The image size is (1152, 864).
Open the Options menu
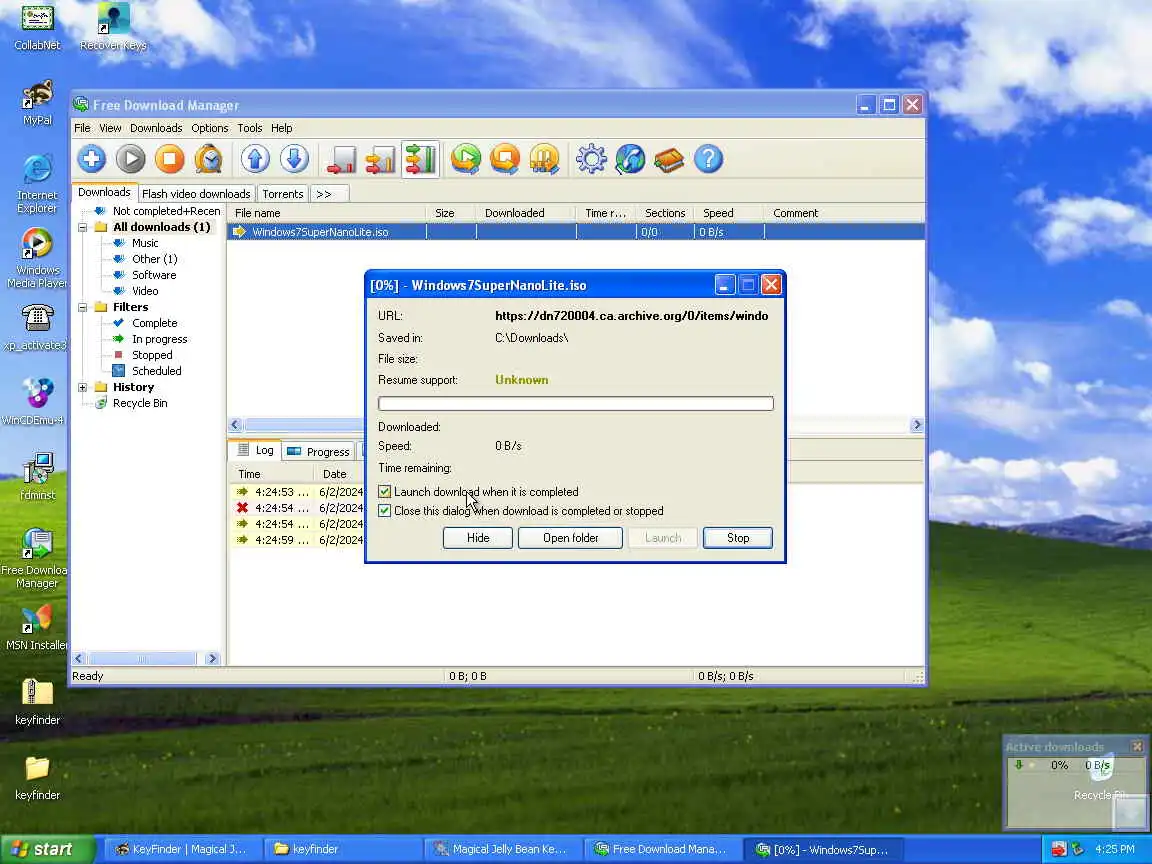(x=209, y=128)
